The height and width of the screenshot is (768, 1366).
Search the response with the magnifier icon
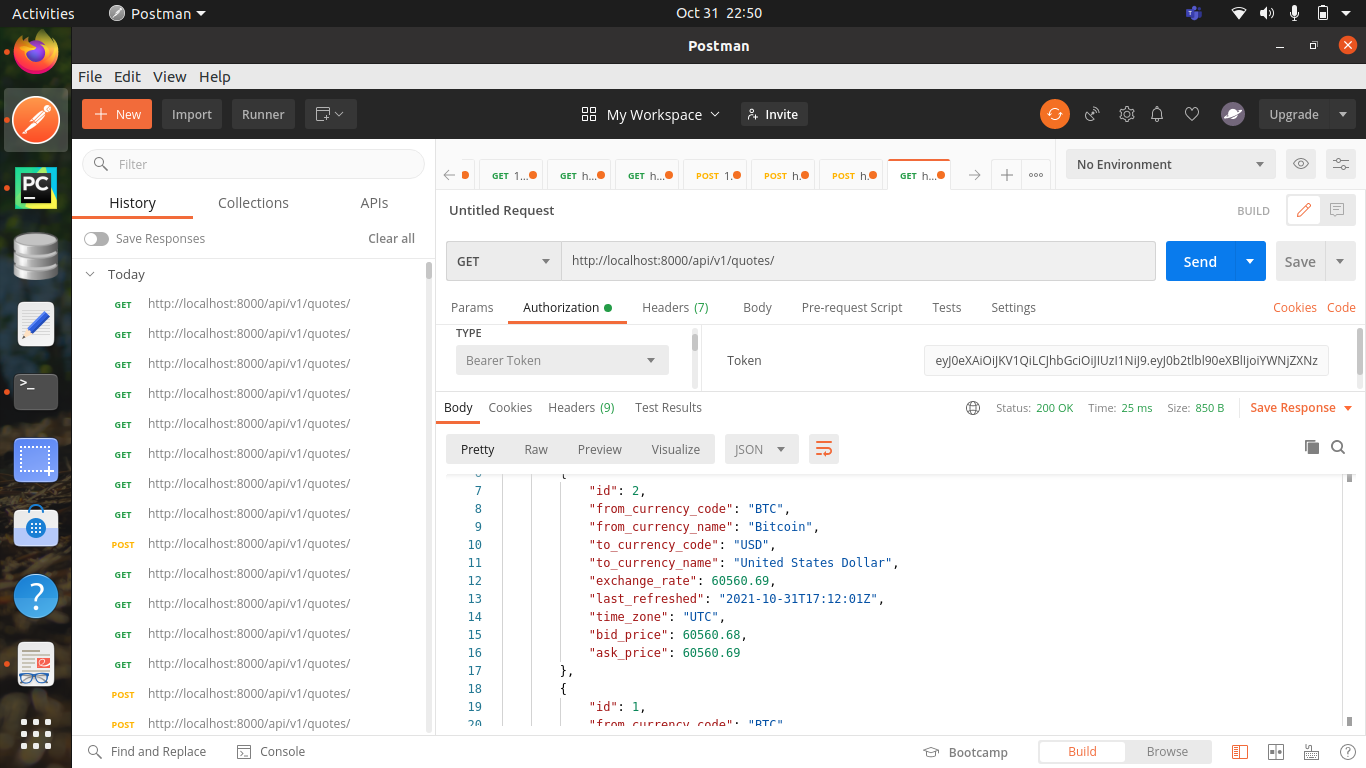click(1338, 447)
